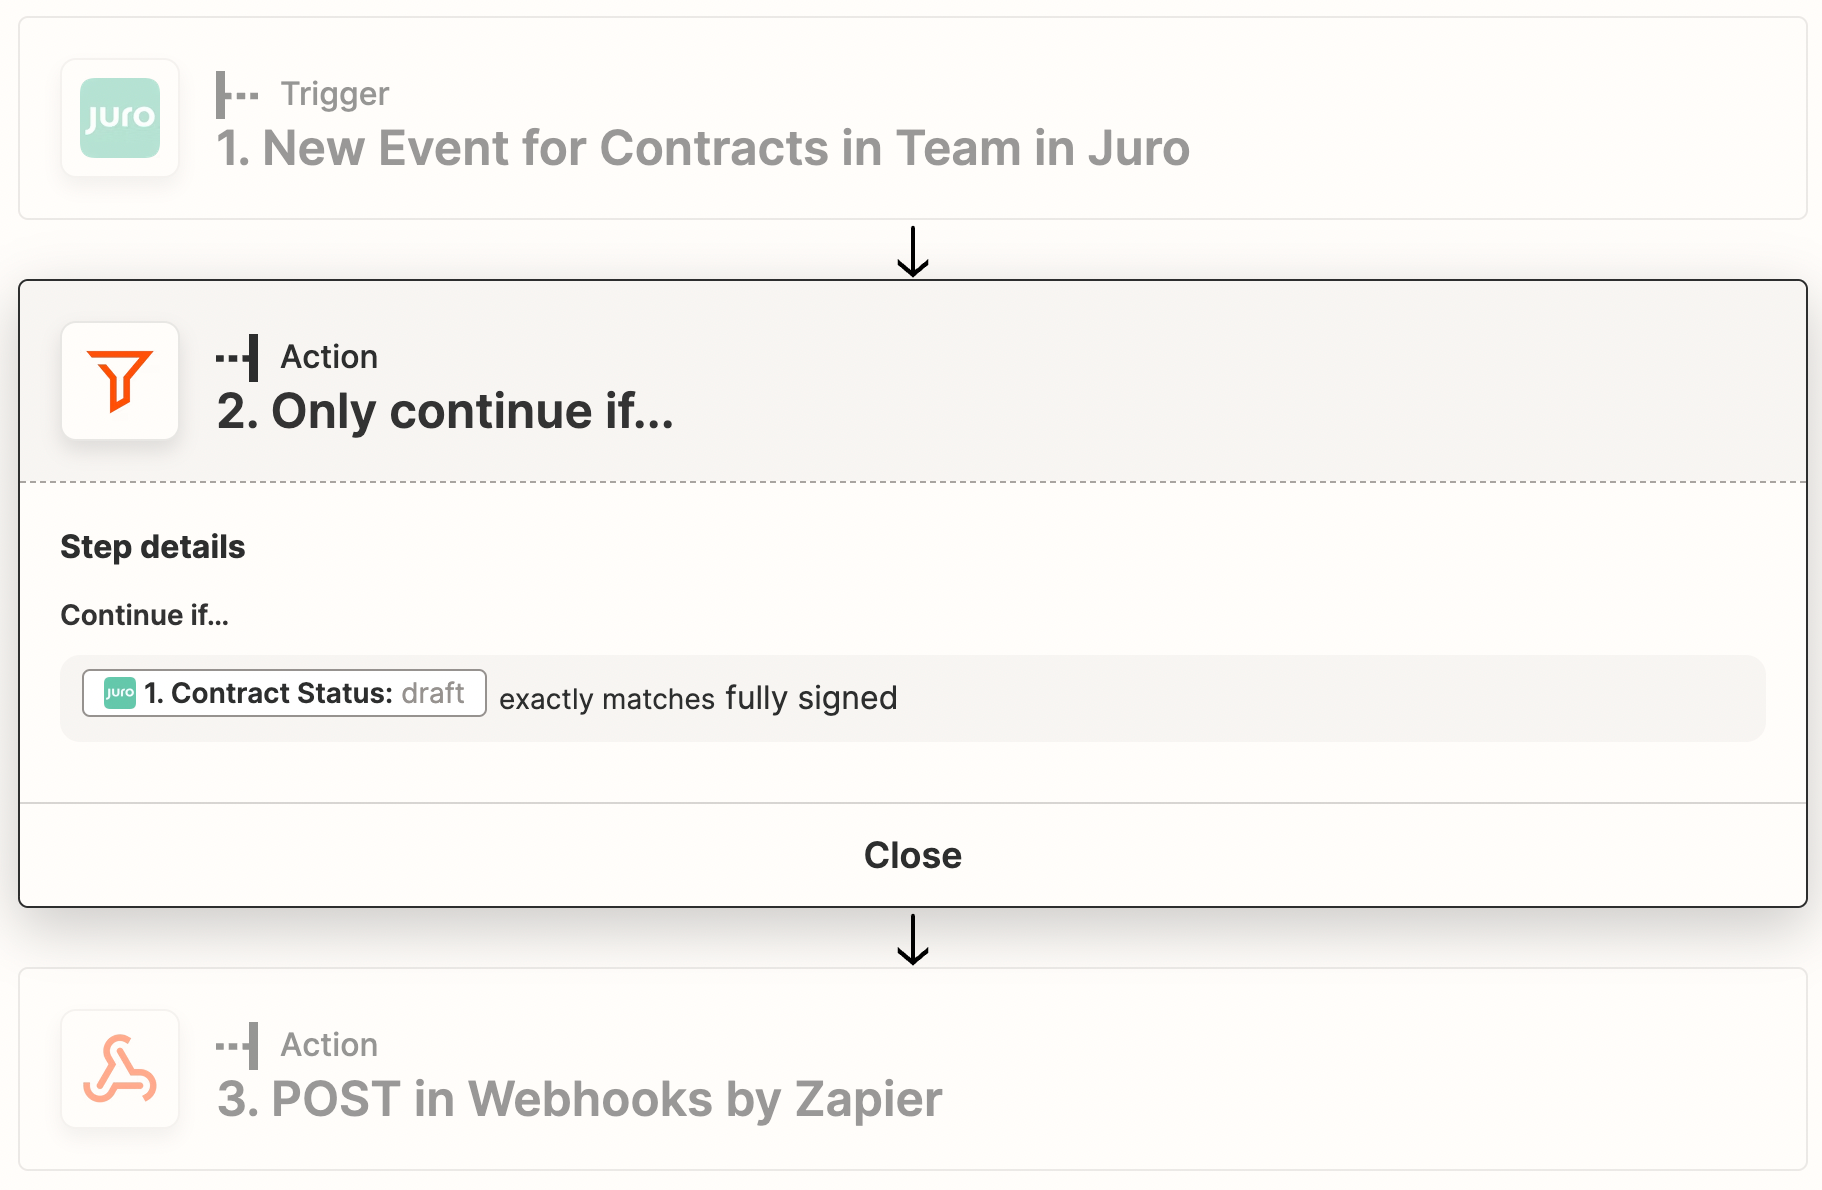Click the filter condition row background

[x=1300, y=698]
